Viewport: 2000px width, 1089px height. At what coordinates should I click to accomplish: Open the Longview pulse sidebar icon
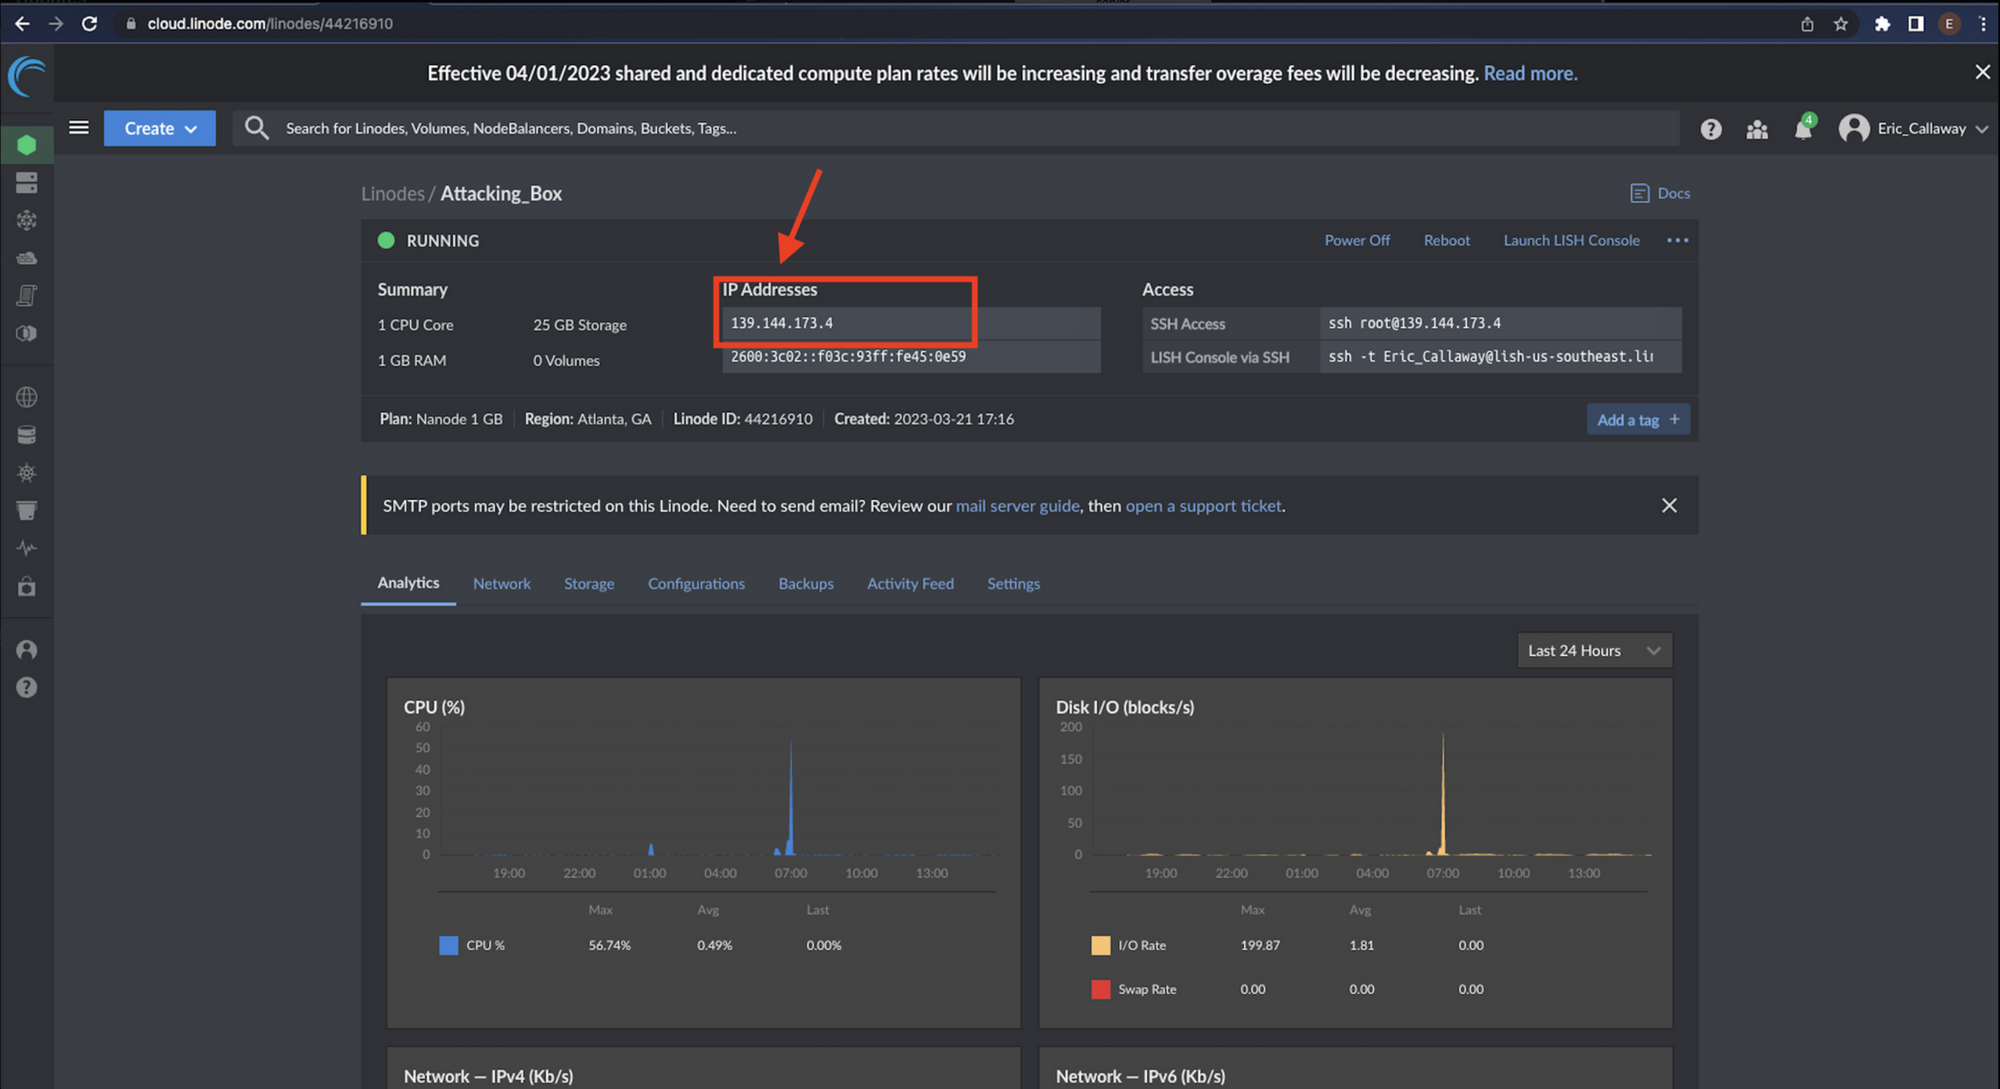[27, 548]
